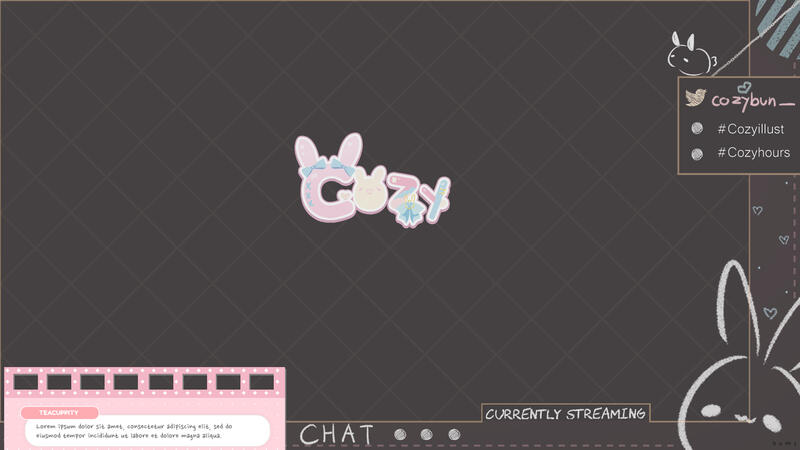
Task: Select the bullet beside #Cozyillust
Action: [x=697, y=129]
